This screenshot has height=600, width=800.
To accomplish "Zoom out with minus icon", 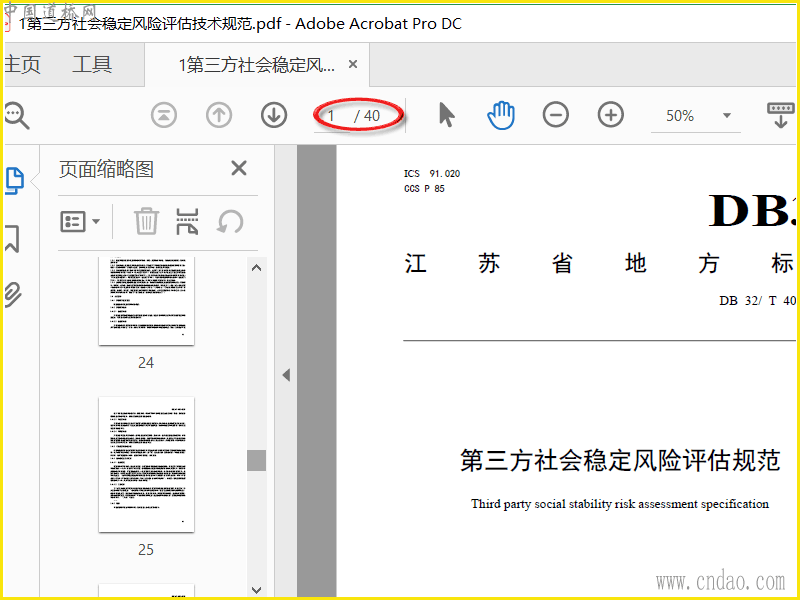I will (556, 115).
